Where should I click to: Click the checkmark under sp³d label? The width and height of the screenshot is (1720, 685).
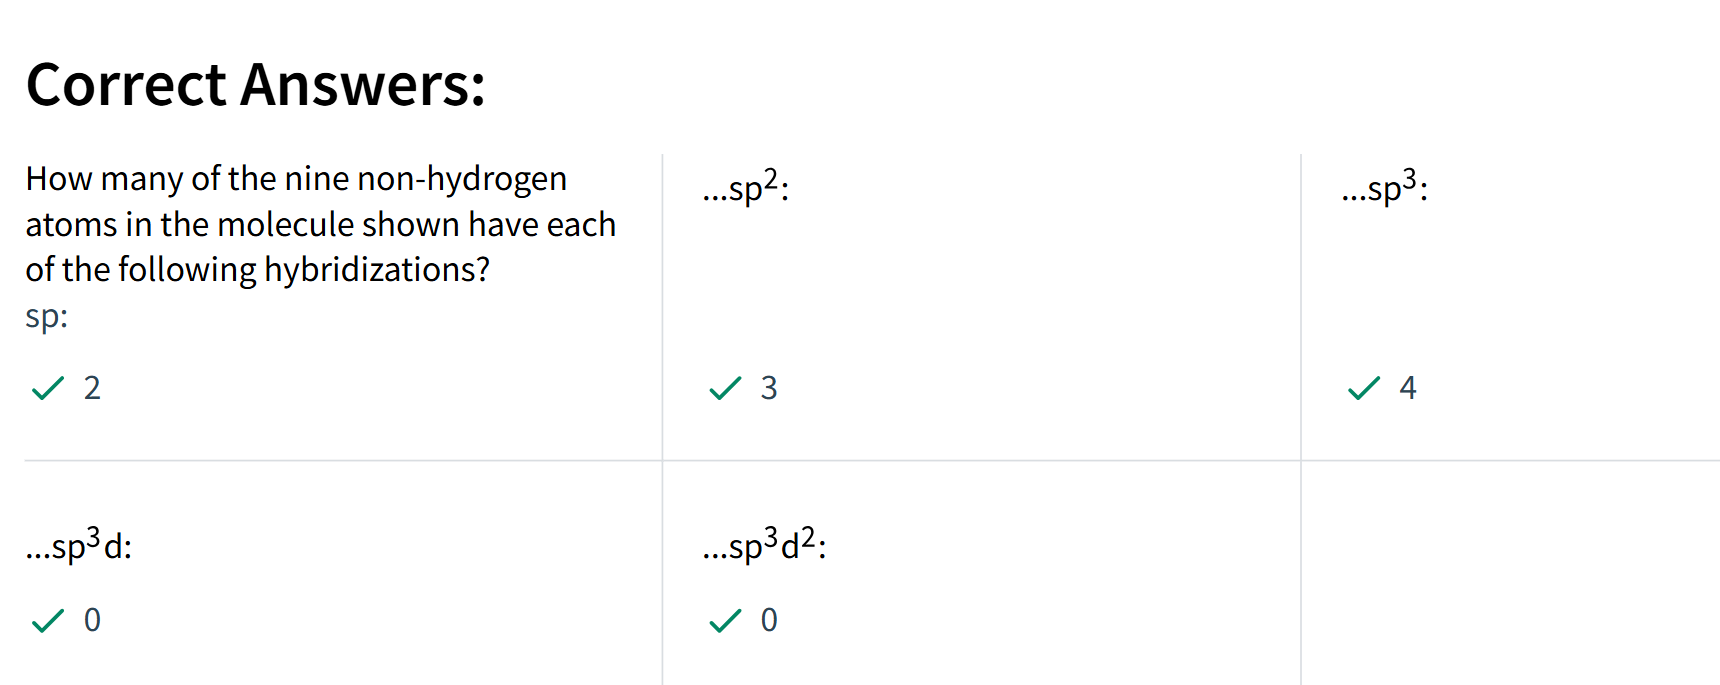coord(48,621)
